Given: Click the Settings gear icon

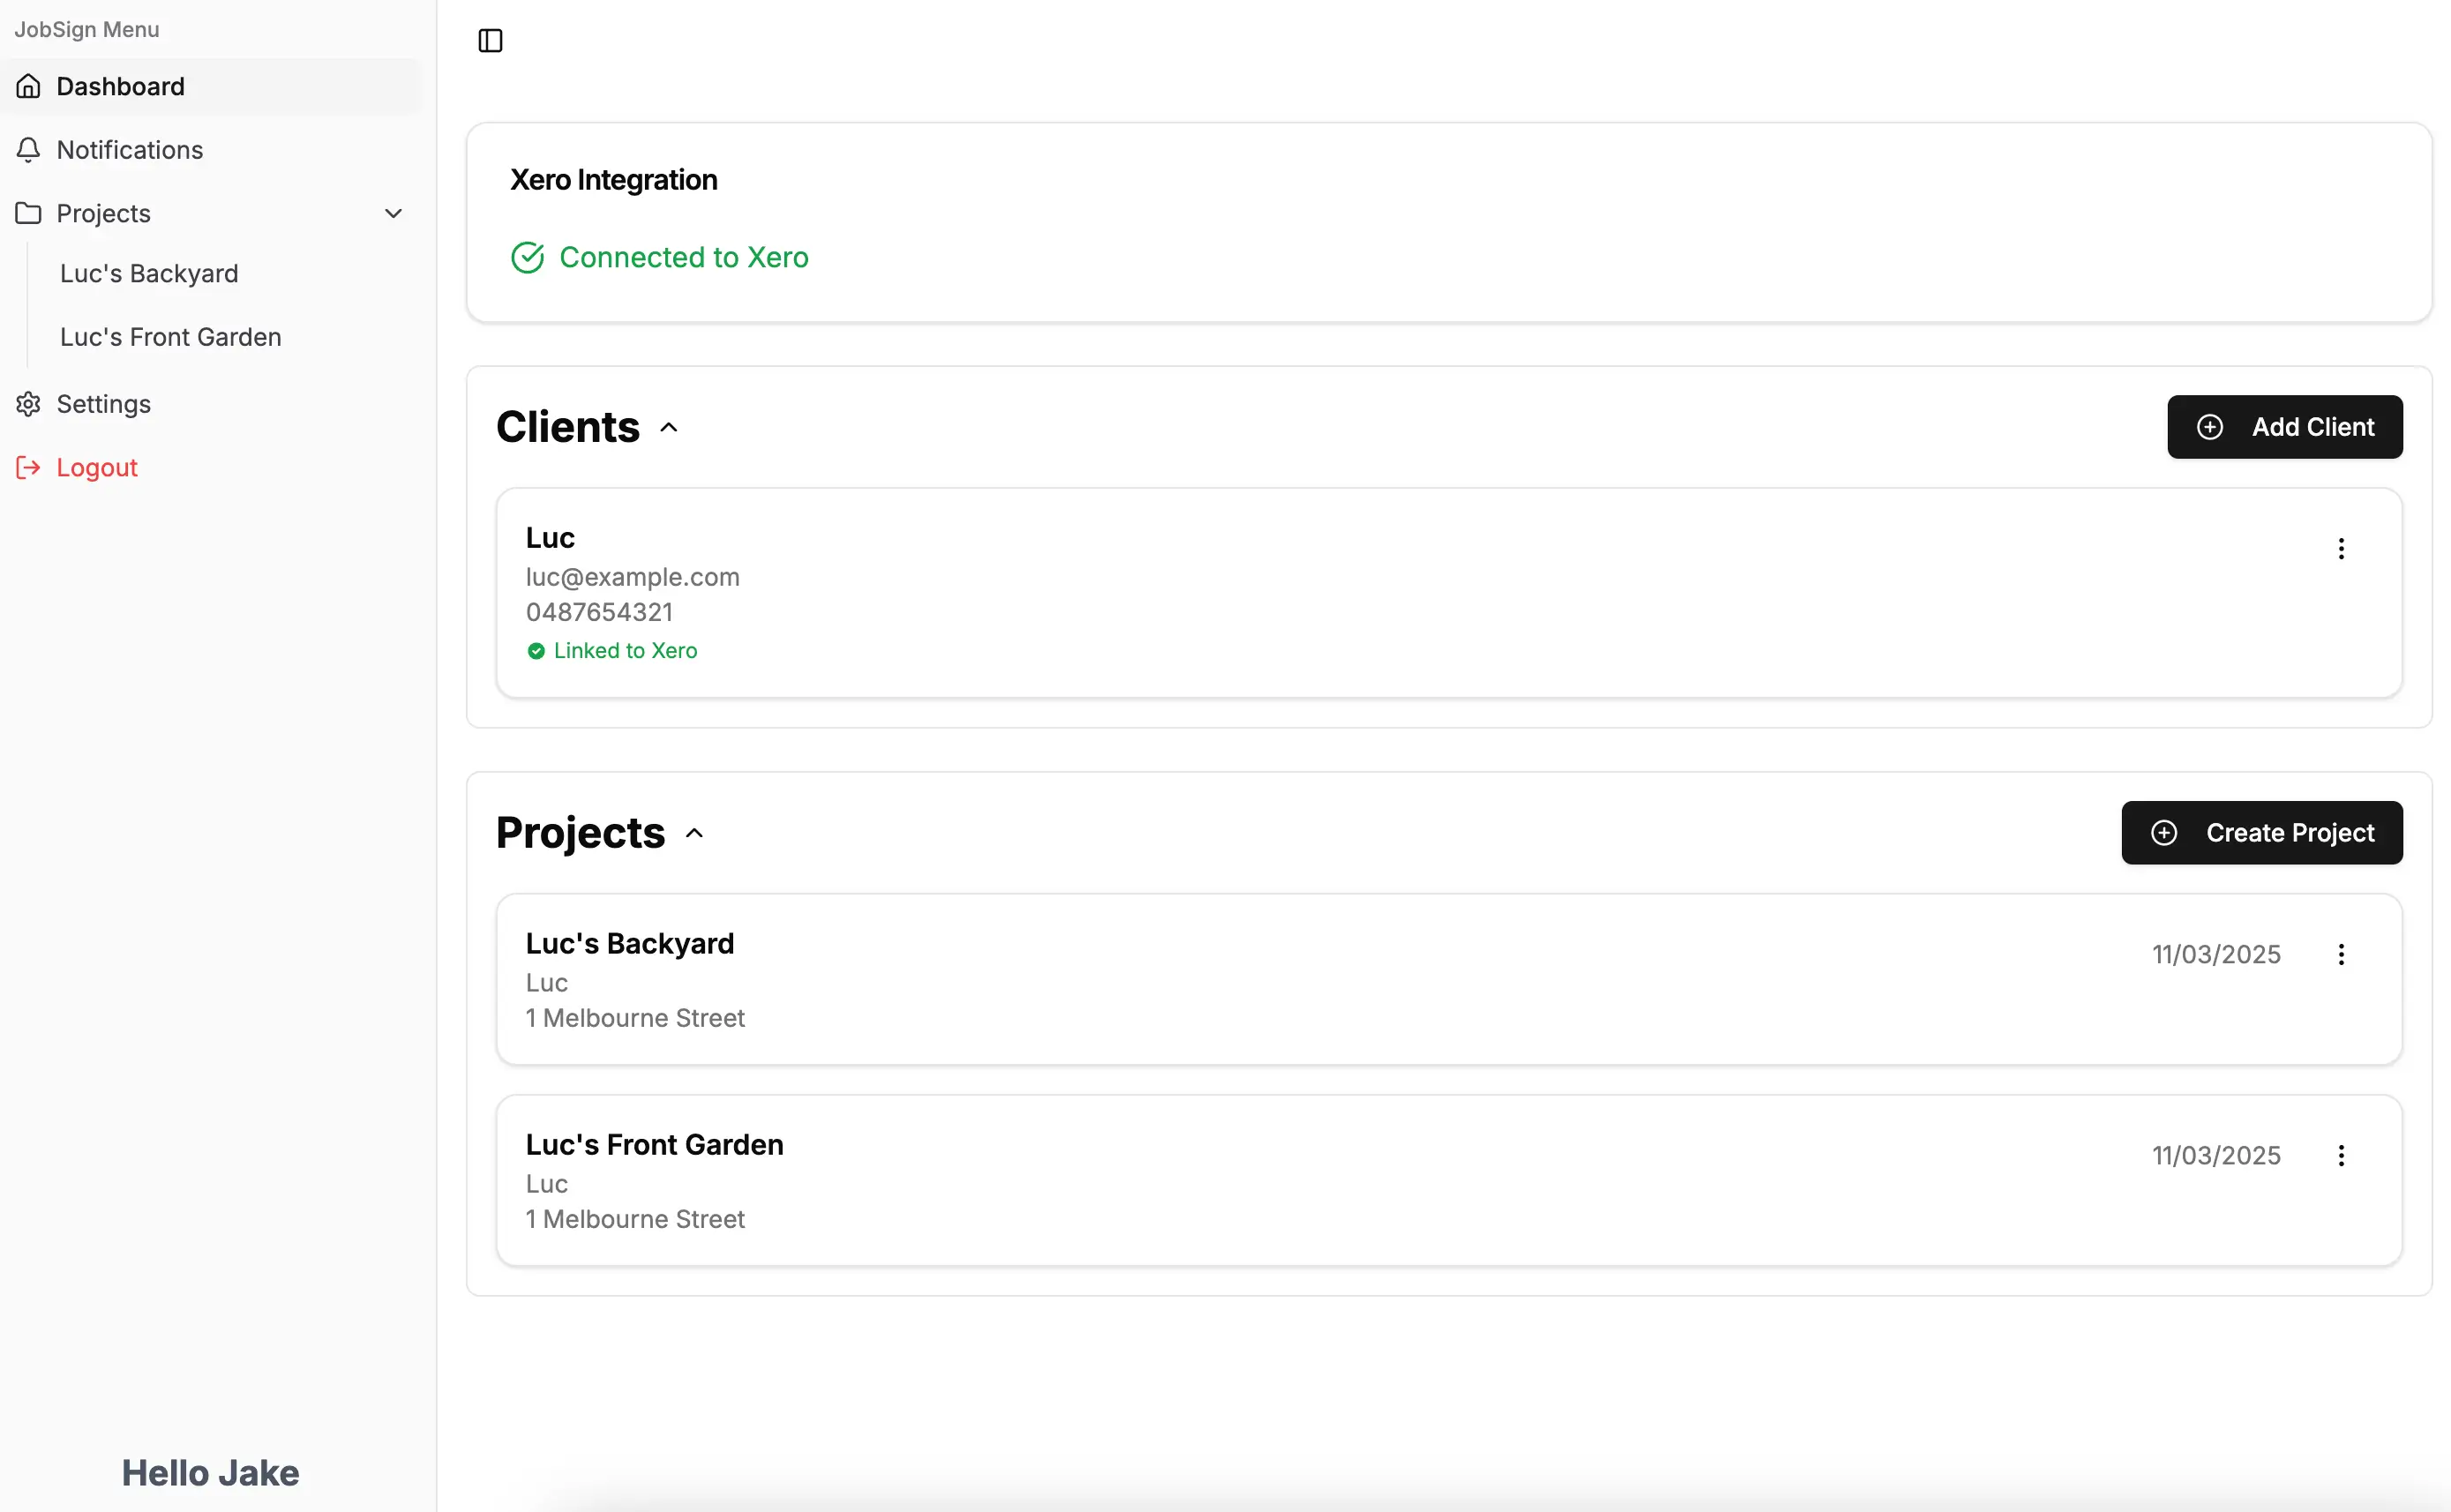Looking at the screenshot, I should click(28, 404).
